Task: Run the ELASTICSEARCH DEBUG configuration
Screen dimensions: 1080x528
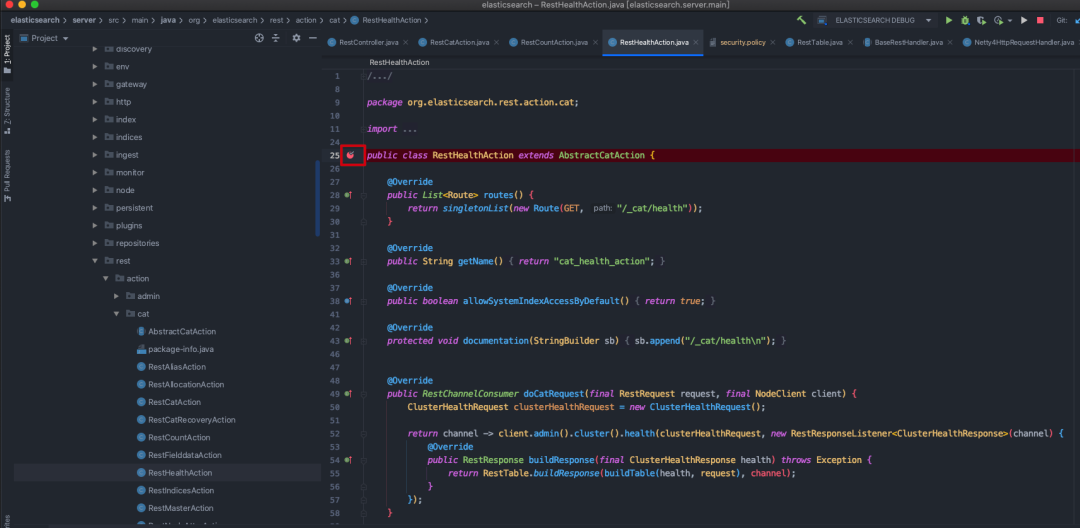Action: [x=949, y=20]
